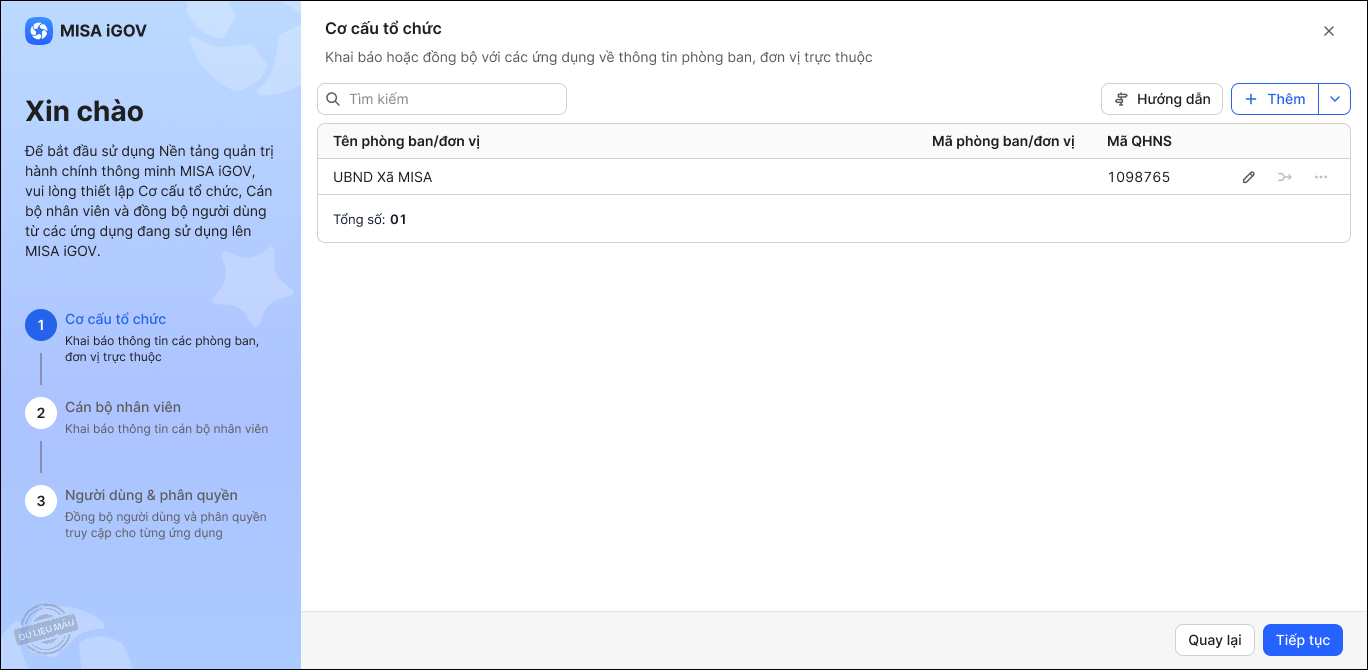Click the magnifier icon in search box
Screen dimensions: 1368x670
(x=334, y=99)
